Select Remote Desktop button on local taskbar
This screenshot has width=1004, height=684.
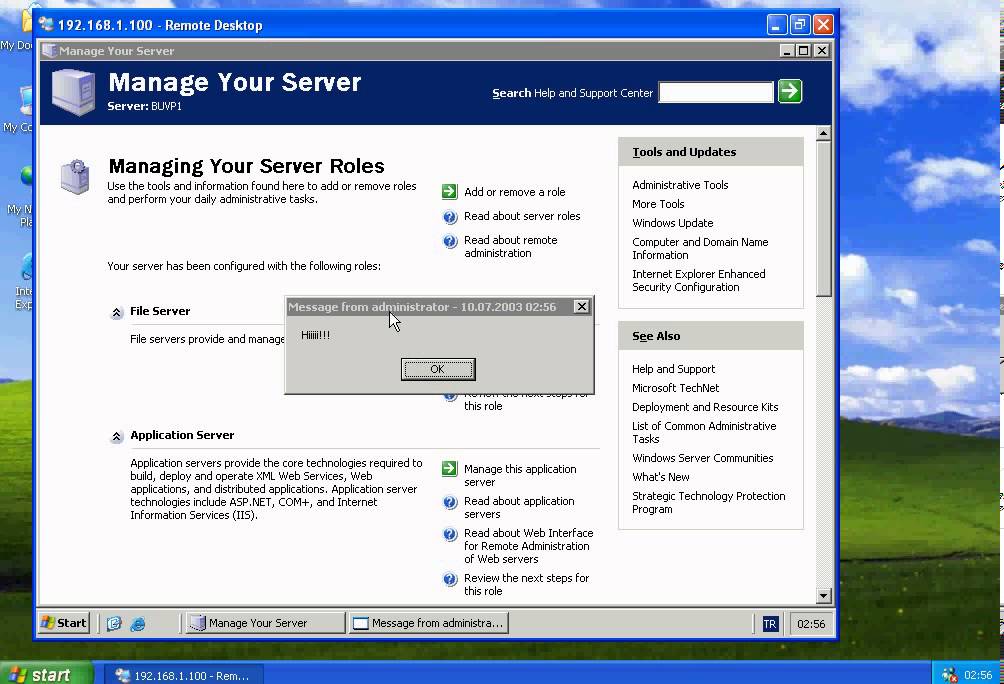click(184, 675)
